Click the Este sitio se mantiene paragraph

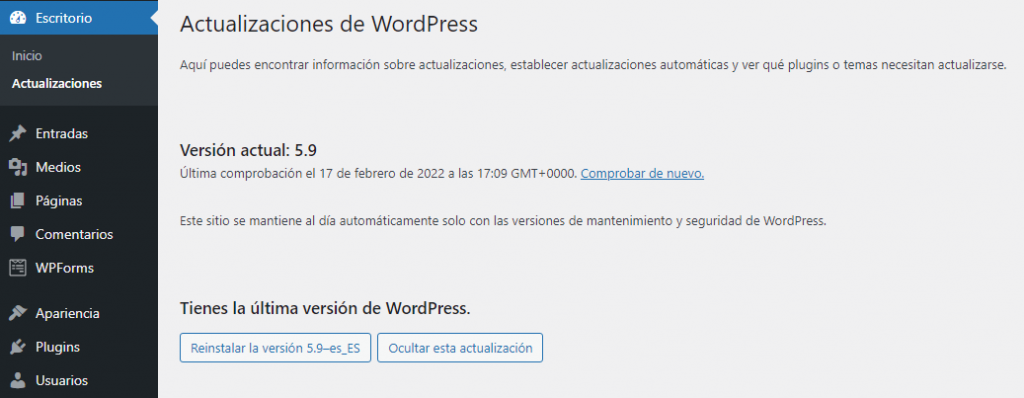pos(503,220)
